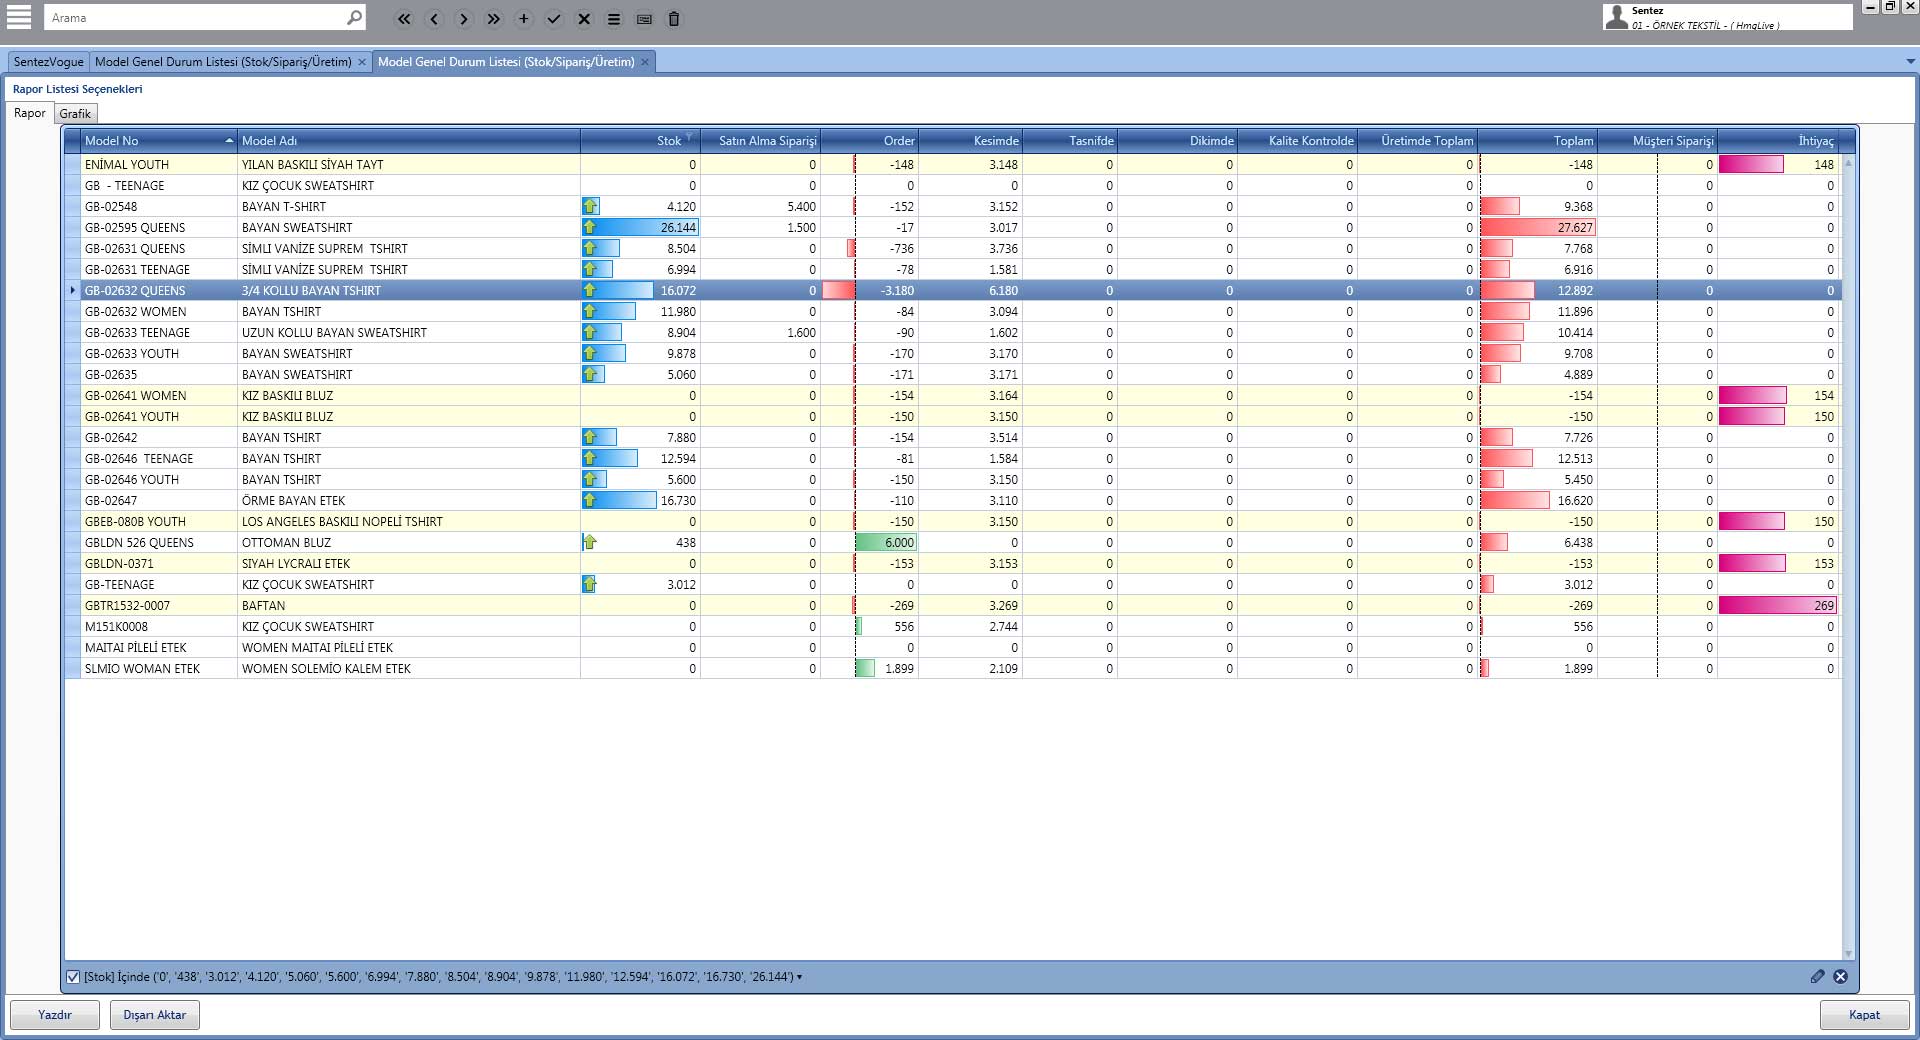The height and width of the screenshot is (1040, 1920).
Task: Click the Üretimde Toplam column header
Action: [x=1417, y=141]
